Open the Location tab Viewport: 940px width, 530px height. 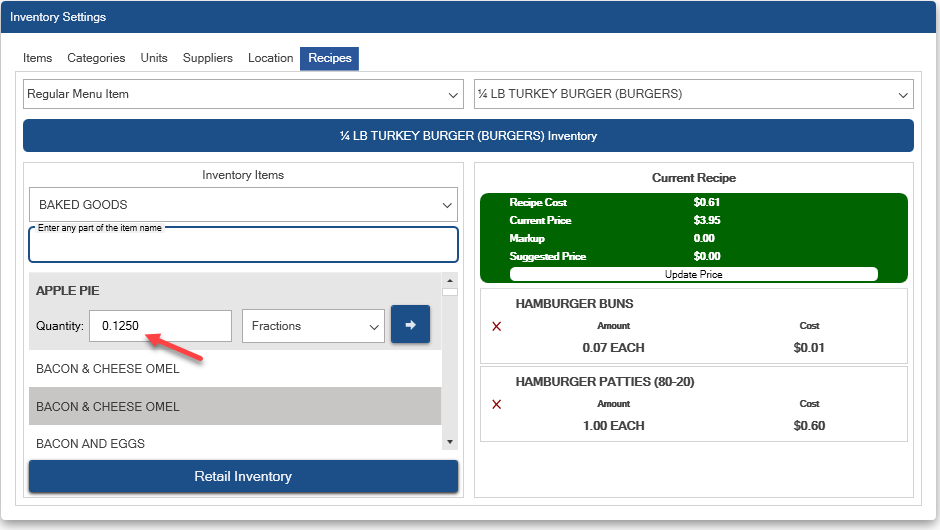click(271, 58)
